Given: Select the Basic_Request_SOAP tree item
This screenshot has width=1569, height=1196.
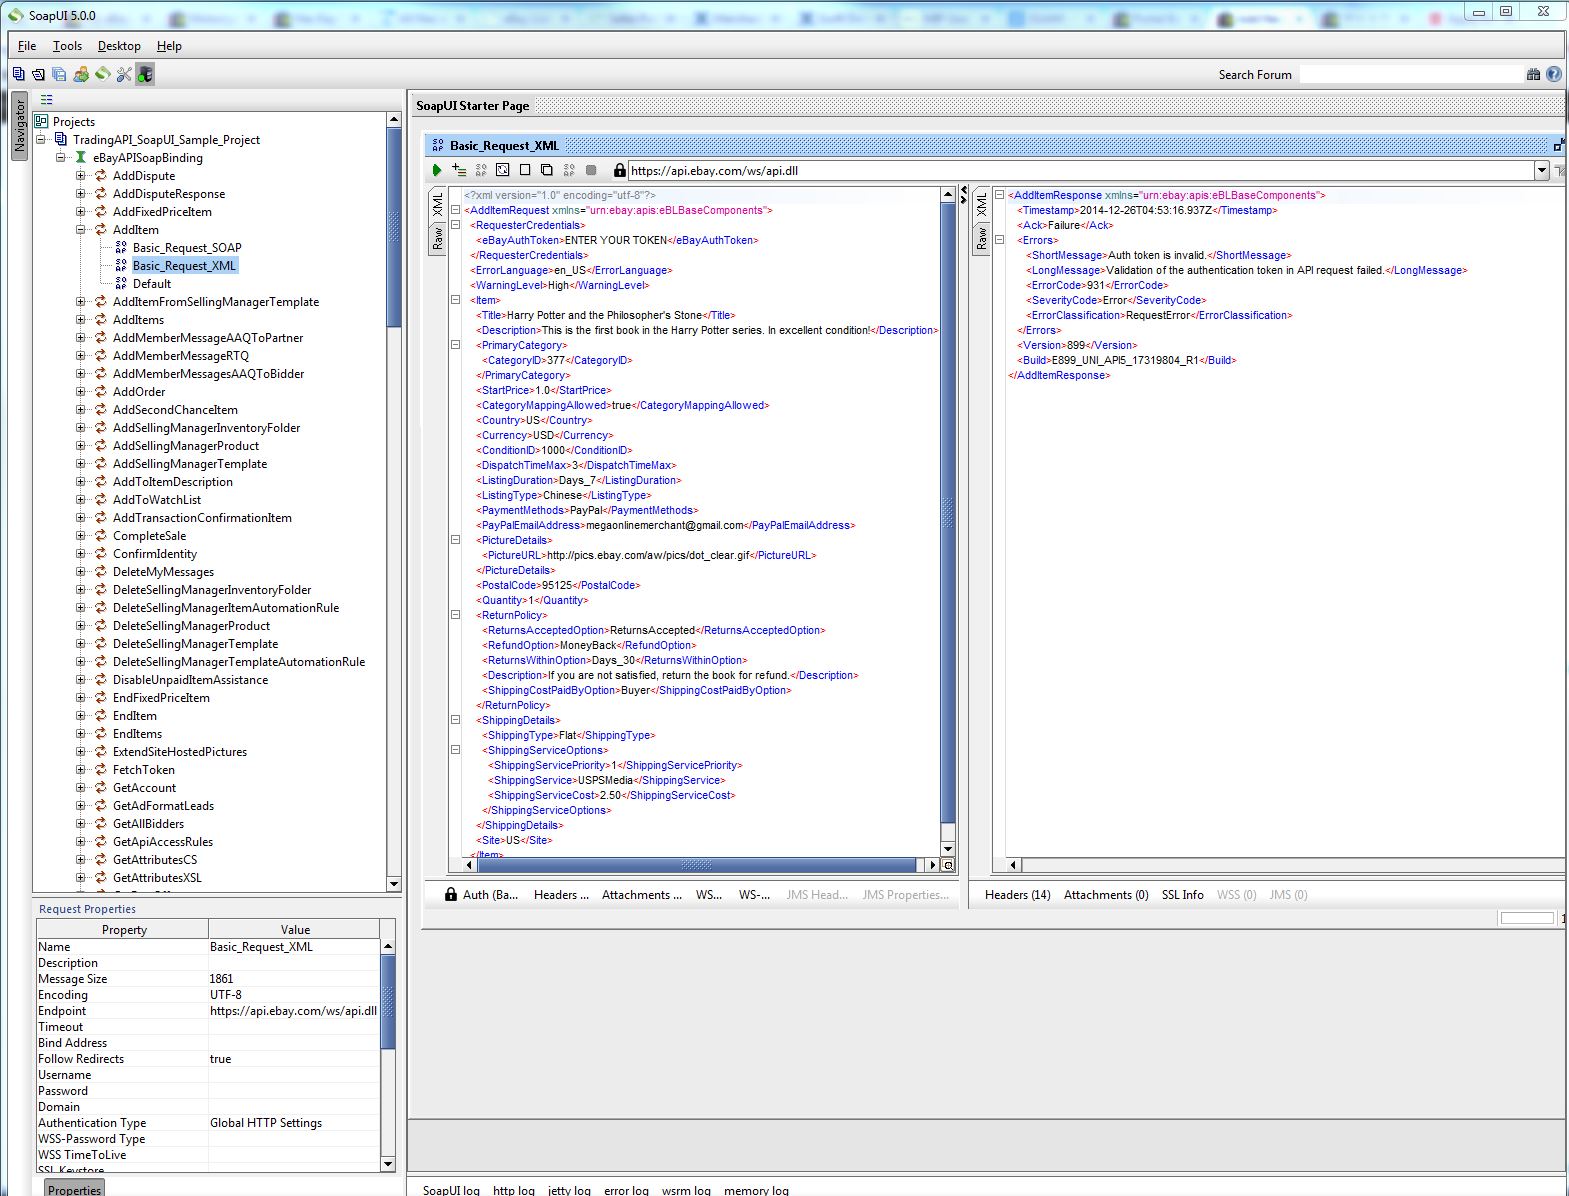Looking at the screenshot, I should point(187,247).
